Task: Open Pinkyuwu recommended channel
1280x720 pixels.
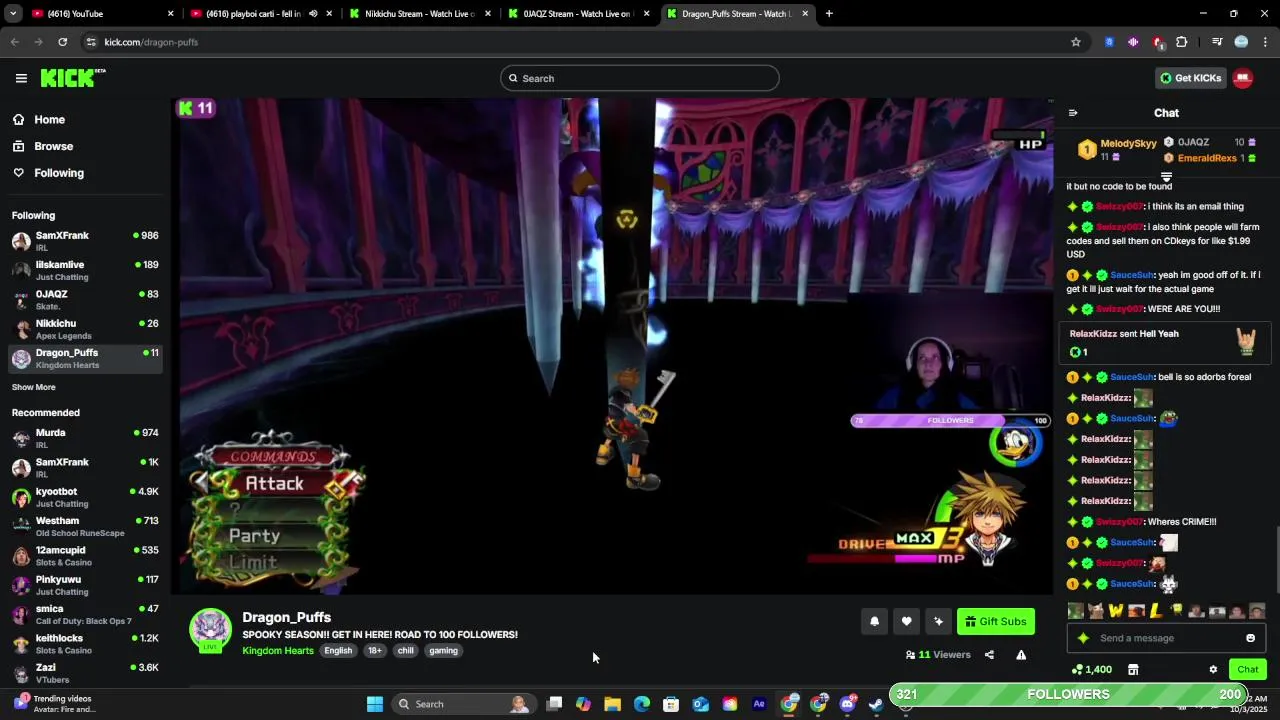Action: pyautogui.click(x=85, y=585)
